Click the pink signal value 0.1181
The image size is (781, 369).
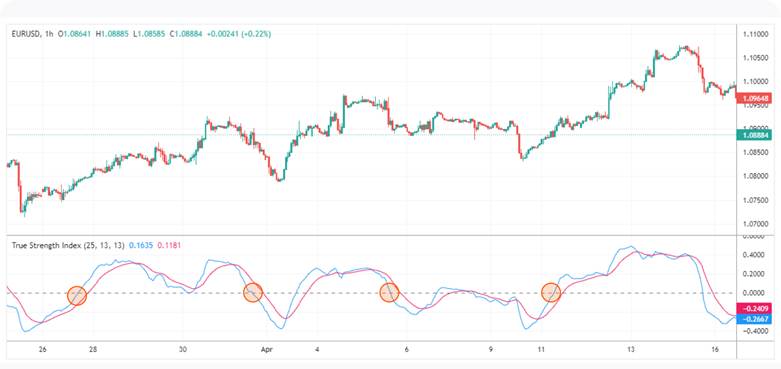click(169, 245)
